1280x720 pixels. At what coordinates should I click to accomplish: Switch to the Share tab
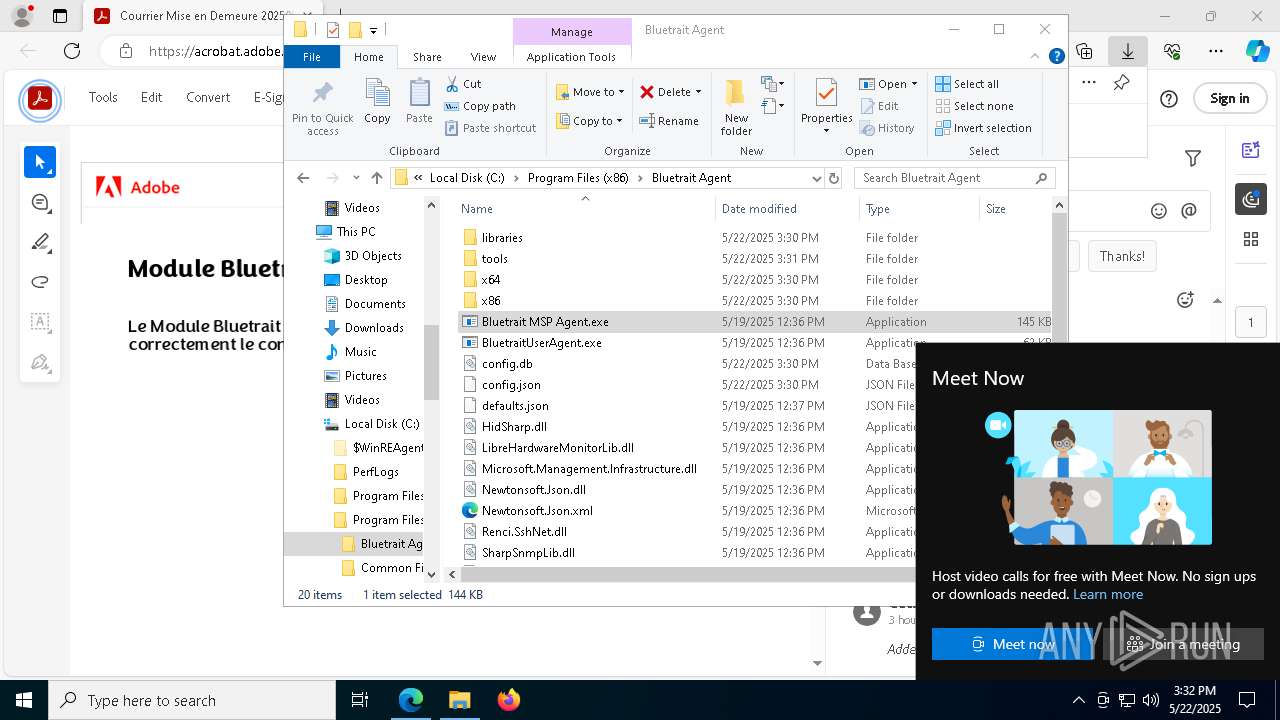click(x=427, y=57)
